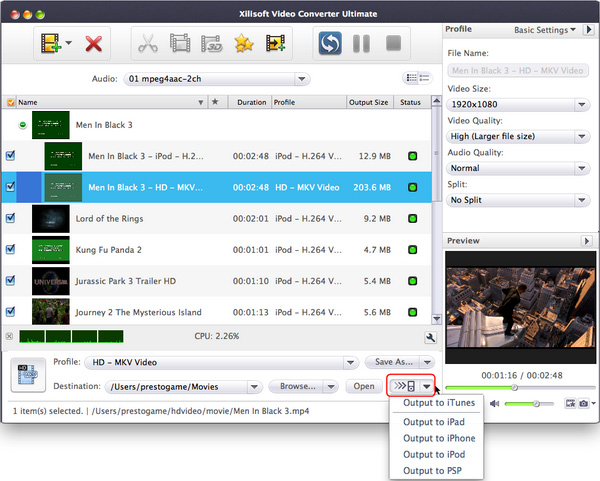Open the Split No Split dropdown
600x481 pixels.
pos(518,200)
